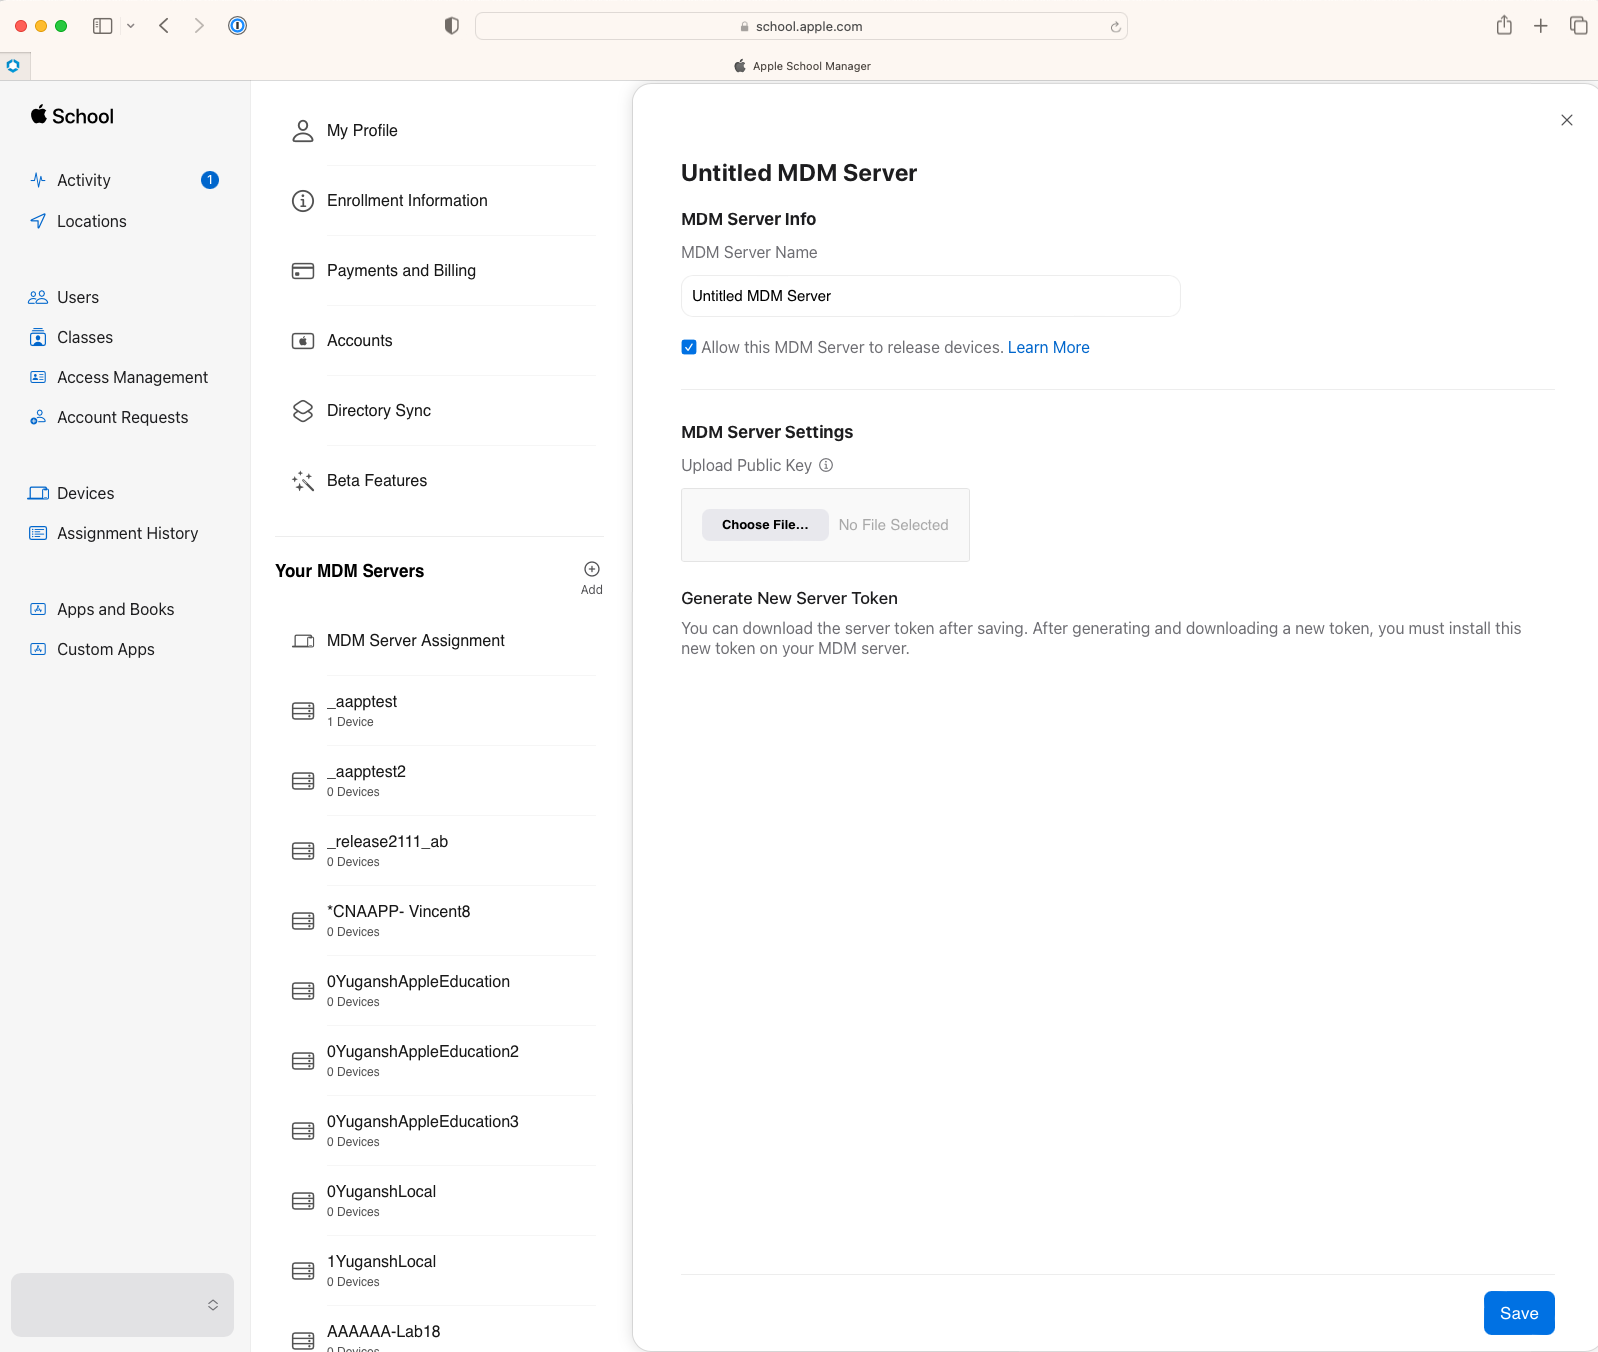Screen dimensions: 1598x1352
Task: Open the Activity section icon
Action: [38, 180]
